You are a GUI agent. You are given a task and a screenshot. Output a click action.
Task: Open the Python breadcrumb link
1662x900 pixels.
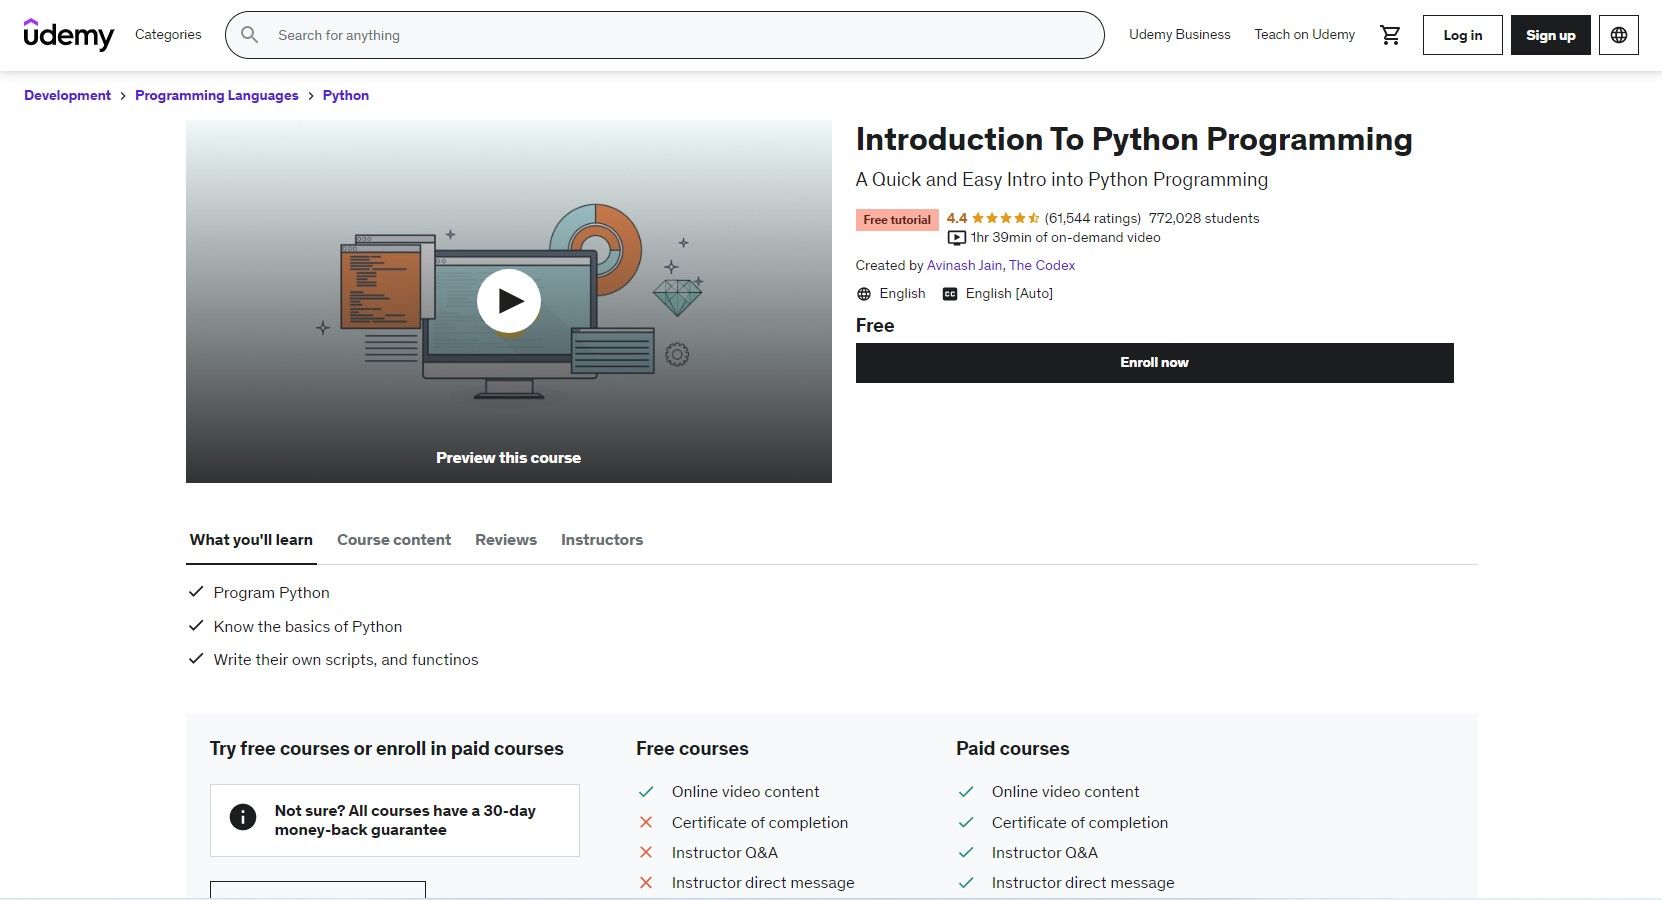coord(345,95)
